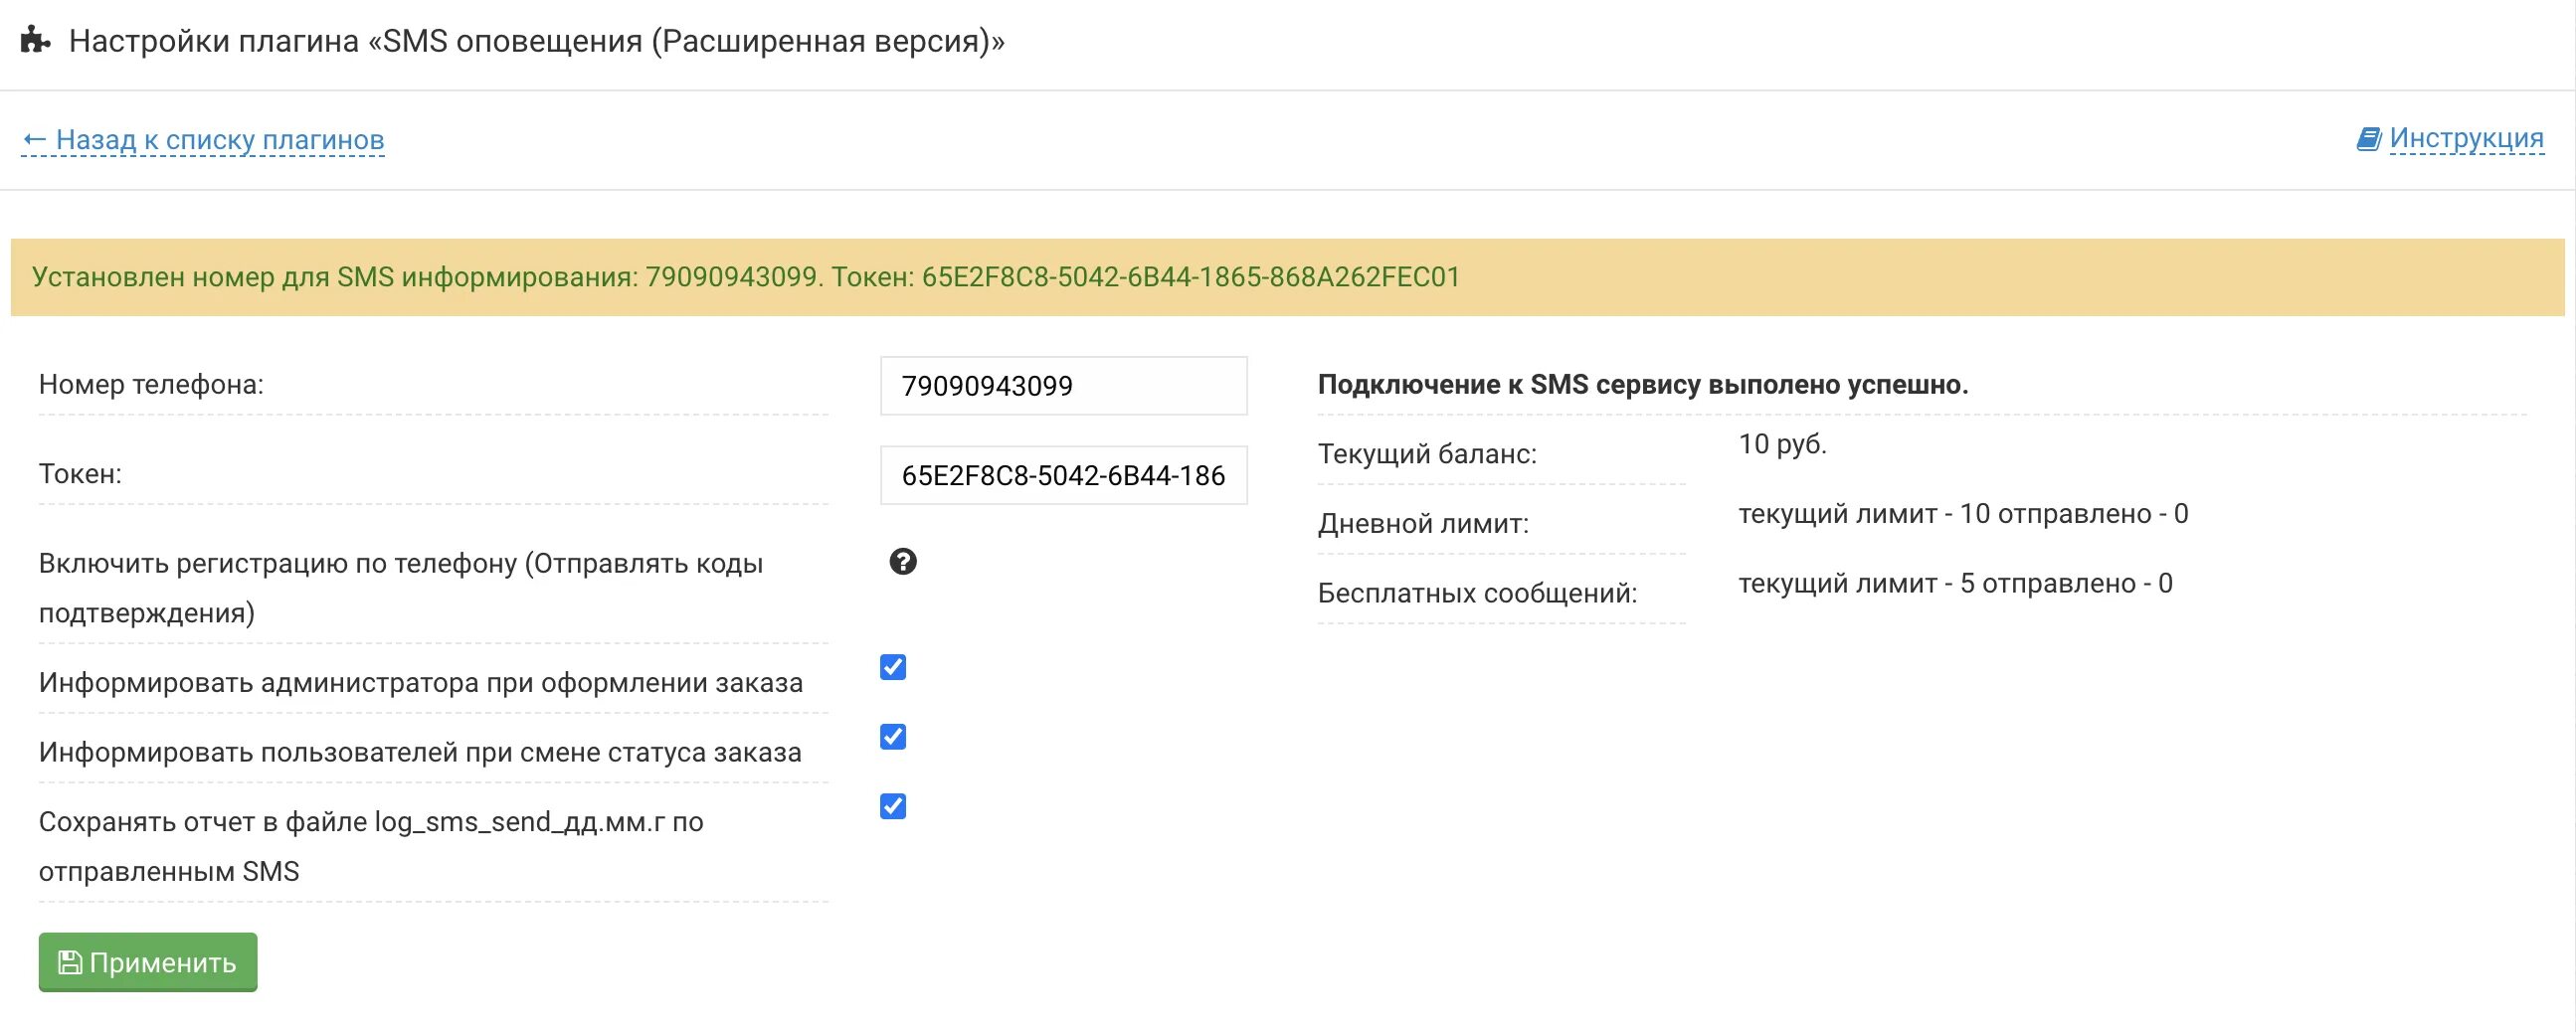Click the green Применить button
Screen dimensions: 2576x1032
coord(148,962)
